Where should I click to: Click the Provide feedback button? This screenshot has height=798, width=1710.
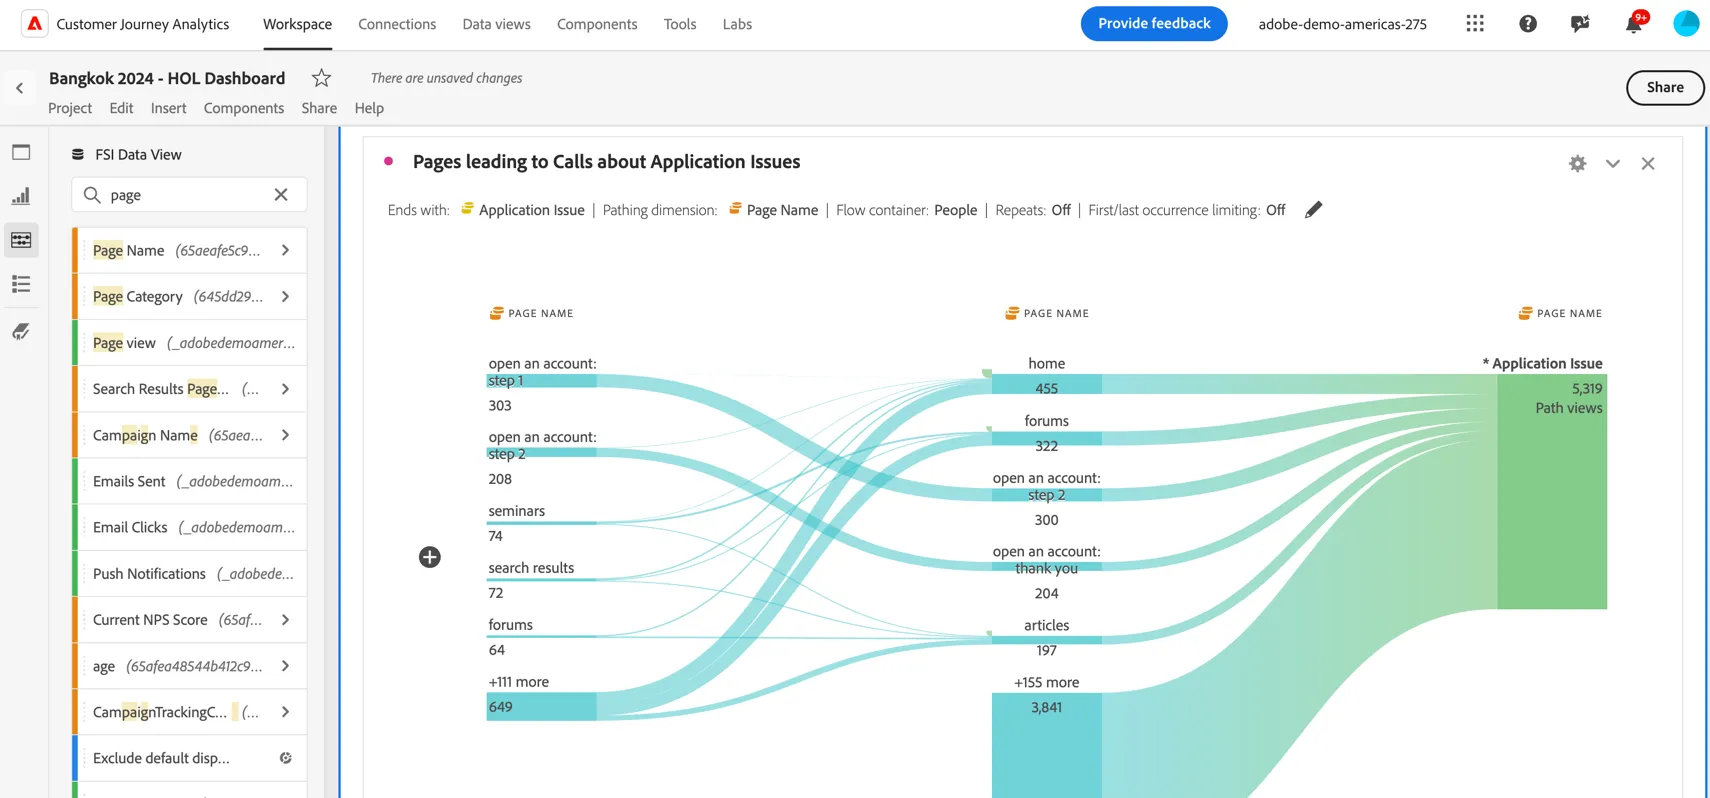[x=1154, y=23]
